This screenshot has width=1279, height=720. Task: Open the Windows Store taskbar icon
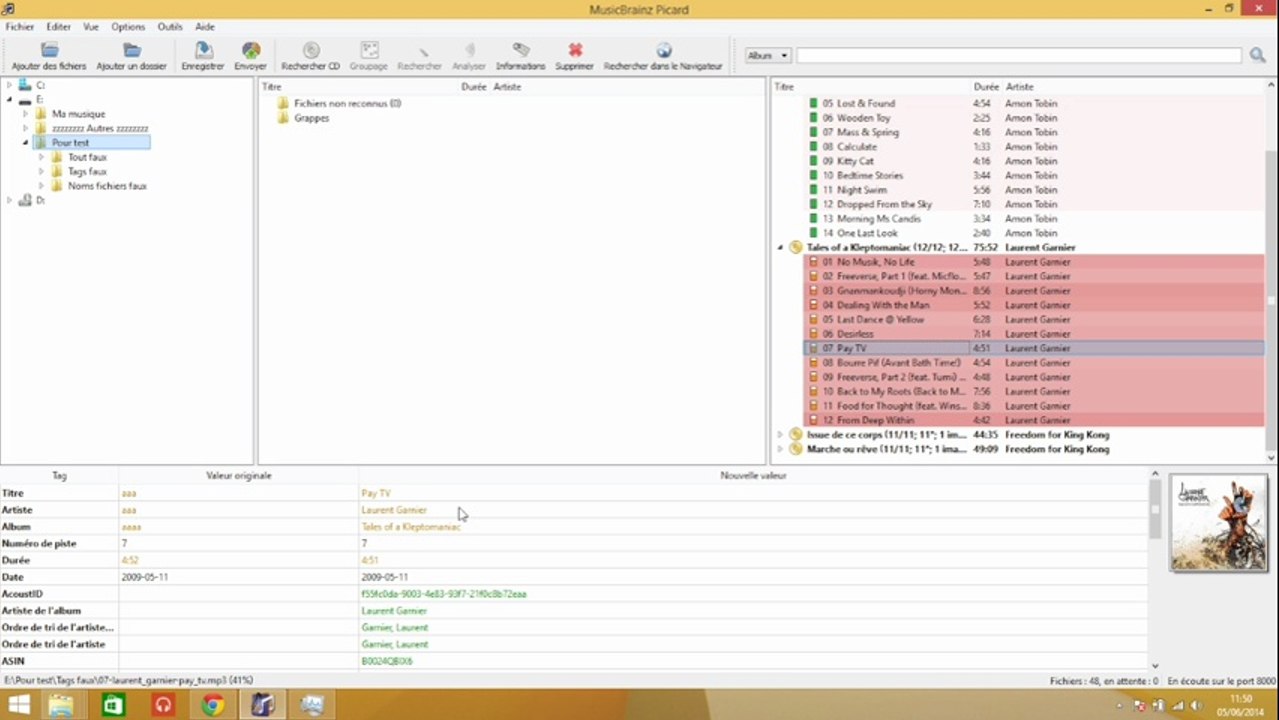(113, 705)
